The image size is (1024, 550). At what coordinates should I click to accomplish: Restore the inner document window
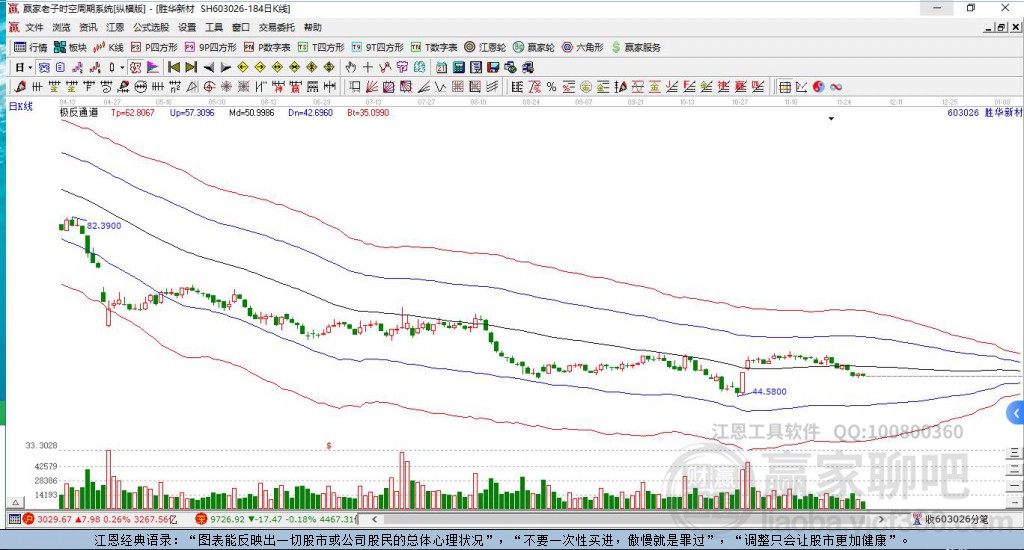point(1002,27)
